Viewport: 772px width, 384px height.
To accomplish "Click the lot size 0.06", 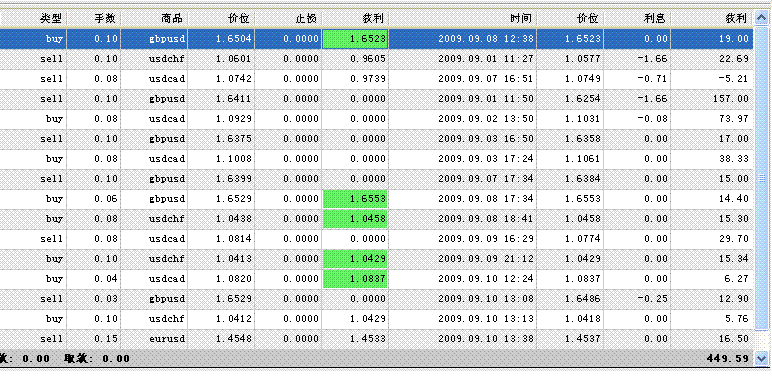I will click(x=106, y=199).
